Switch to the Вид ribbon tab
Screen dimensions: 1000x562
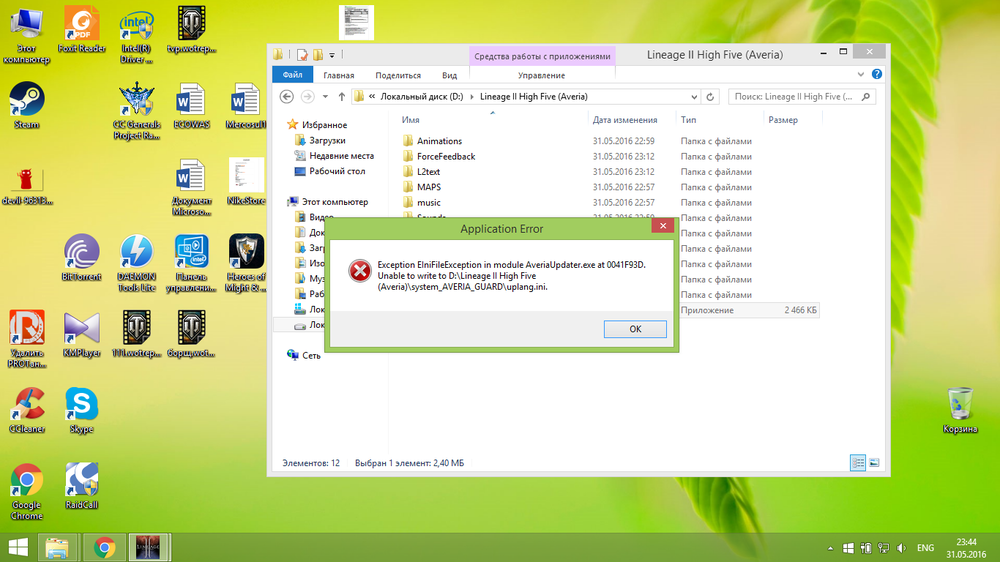pos(450,75)
